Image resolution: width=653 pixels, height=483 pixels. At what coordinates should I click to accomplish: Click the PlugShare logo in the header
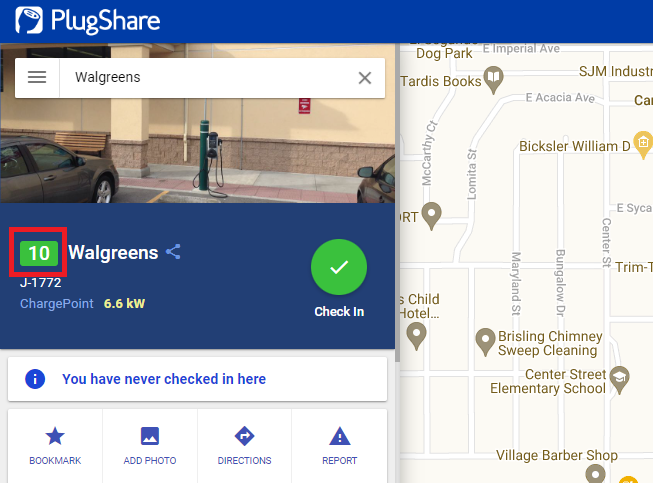(88, 20)
